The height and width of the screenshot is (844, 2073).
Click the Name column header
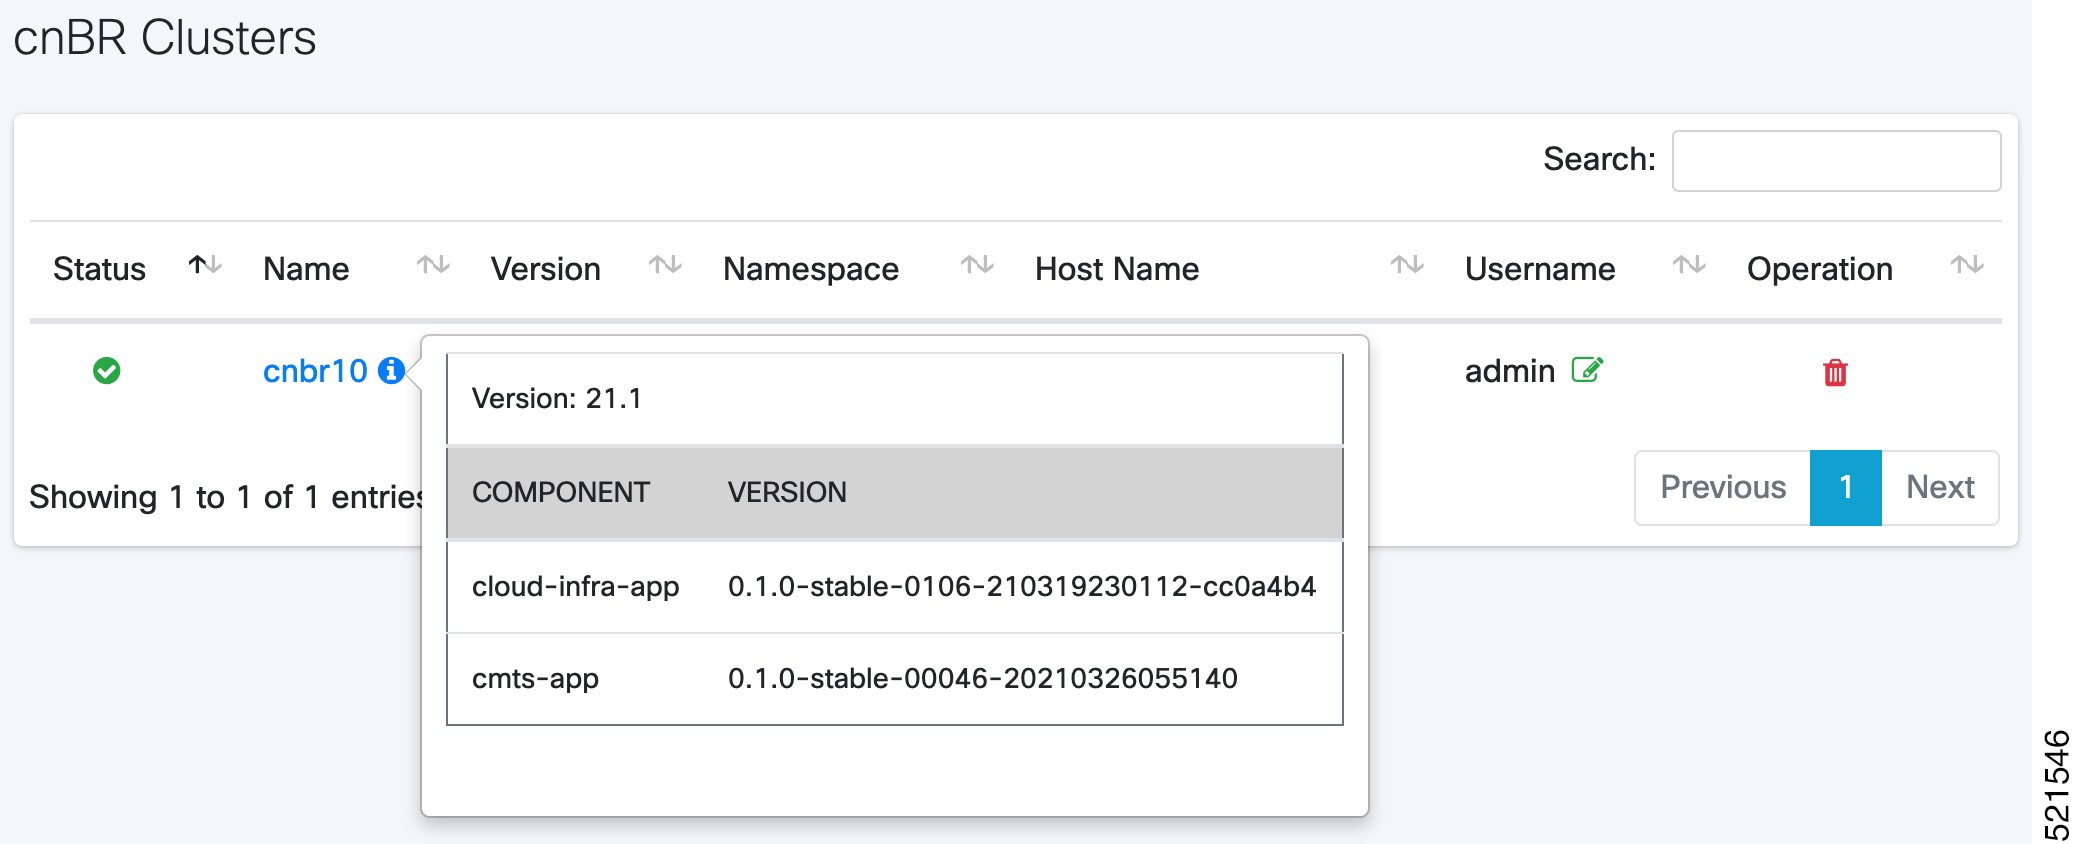point(306,269)
